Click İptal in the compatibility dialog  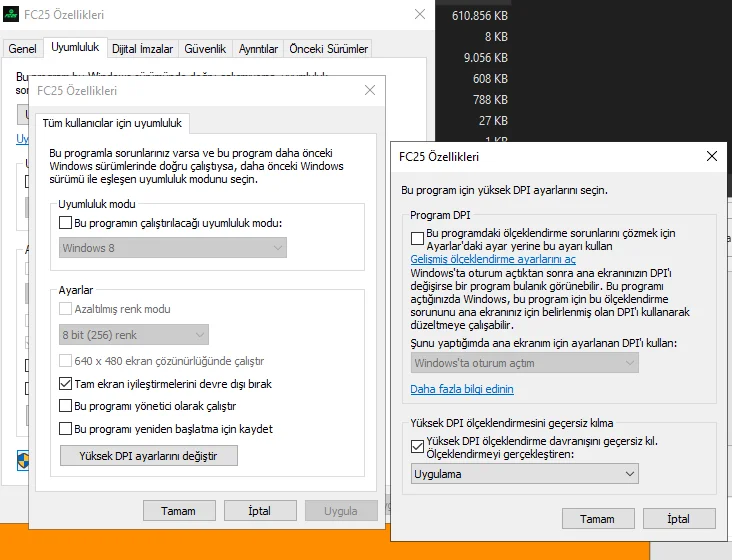pos(260,511)
